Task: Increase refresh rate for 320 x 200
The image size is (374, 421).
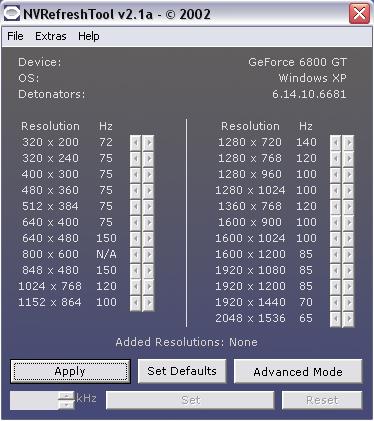Action: [x=148, y=143]
